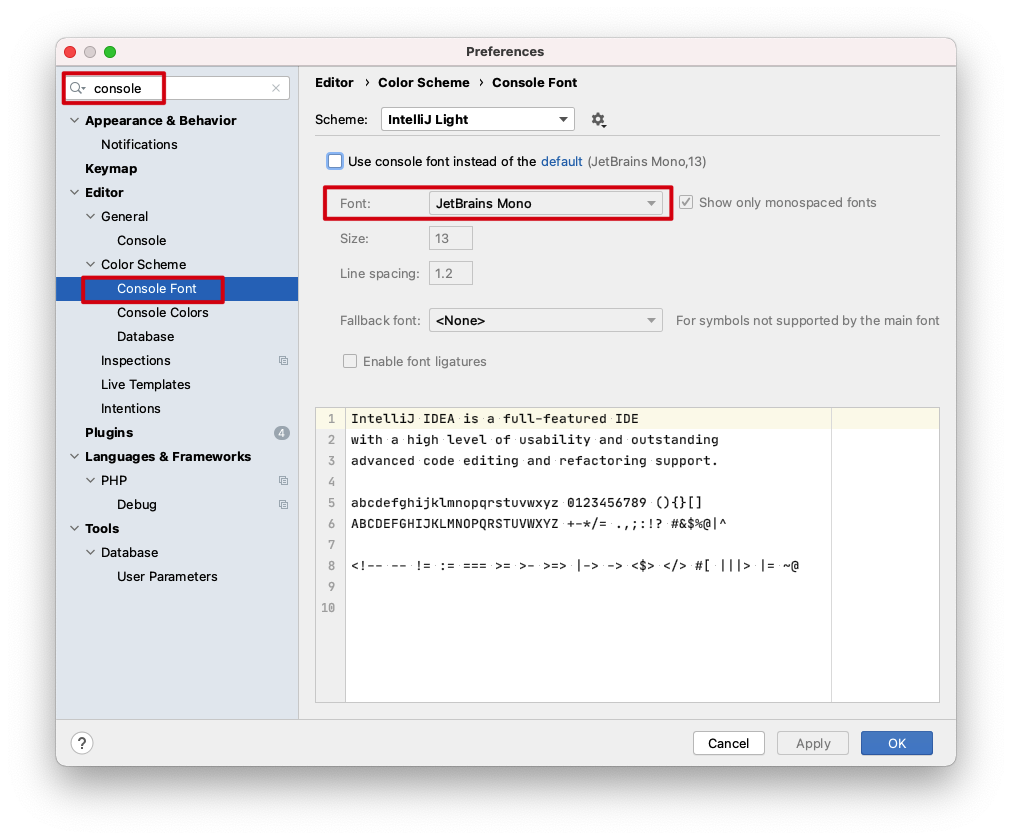
Task: Select Inspections in settings tree
Action: 136,361
